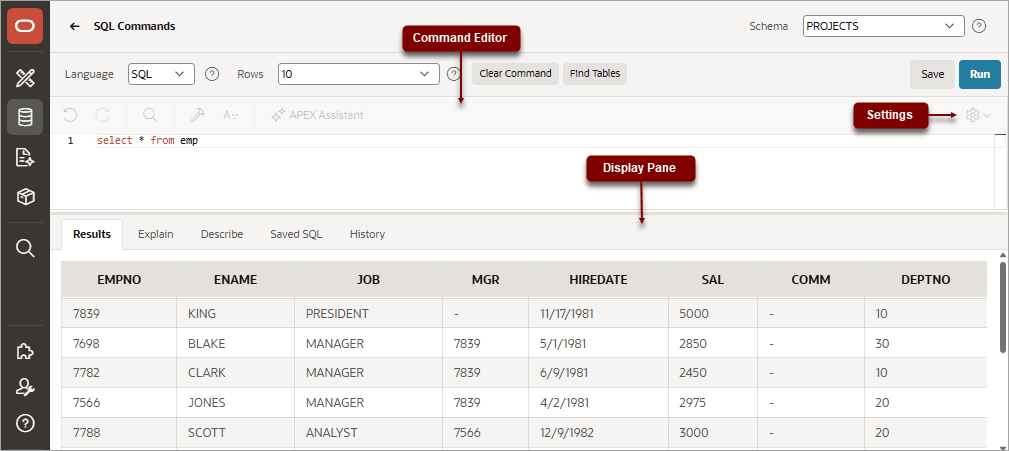Run the SQL command
Viewport: 1009px width, 451px height.
[x=980, y=75]
